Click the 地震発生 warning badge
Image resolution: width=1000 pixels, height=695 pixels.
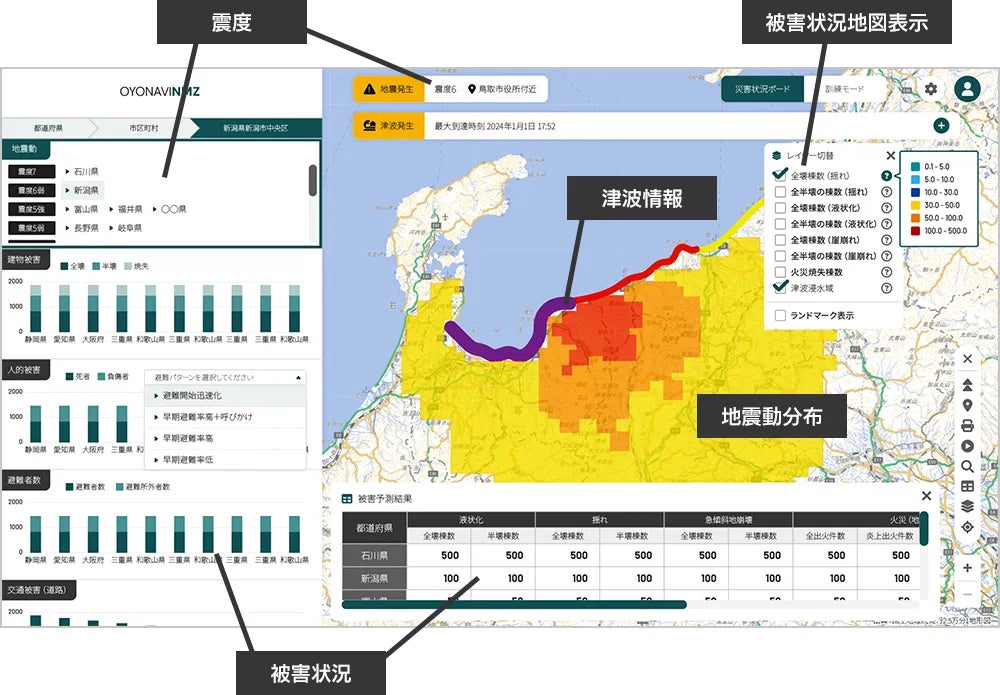388,89
